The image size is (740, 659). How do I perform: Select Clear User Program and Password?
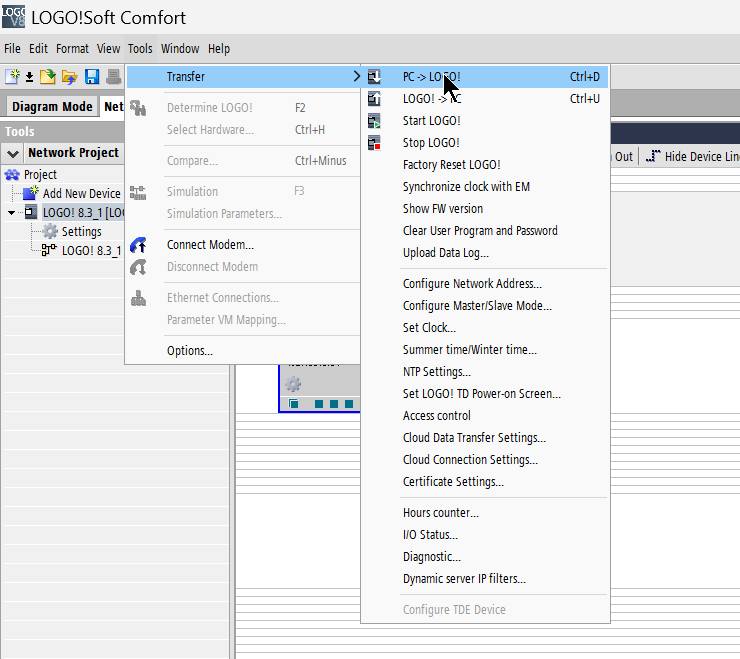pyautogui.click(x=485, y=231)
